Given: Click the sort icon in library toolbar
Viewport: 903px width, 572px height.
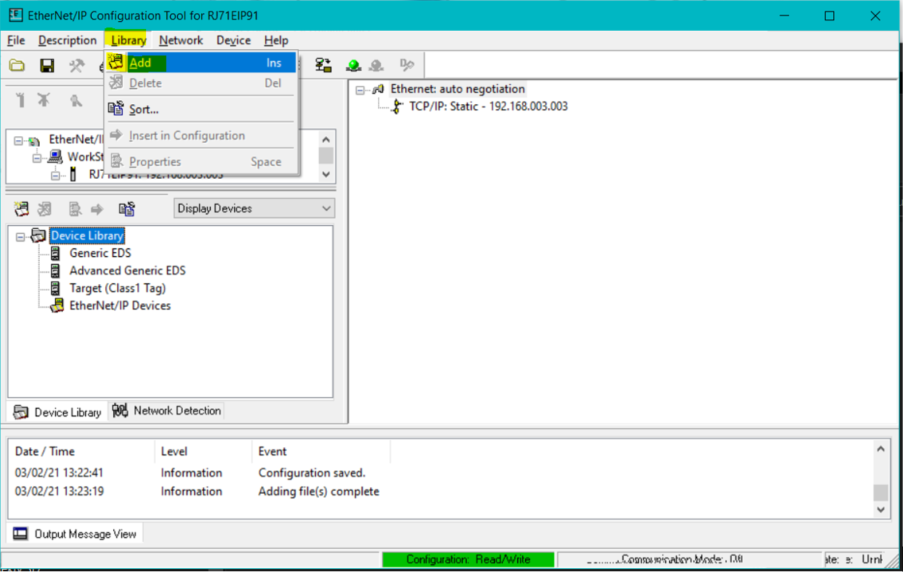Looking at the screenshot, I should coord(127,209).
